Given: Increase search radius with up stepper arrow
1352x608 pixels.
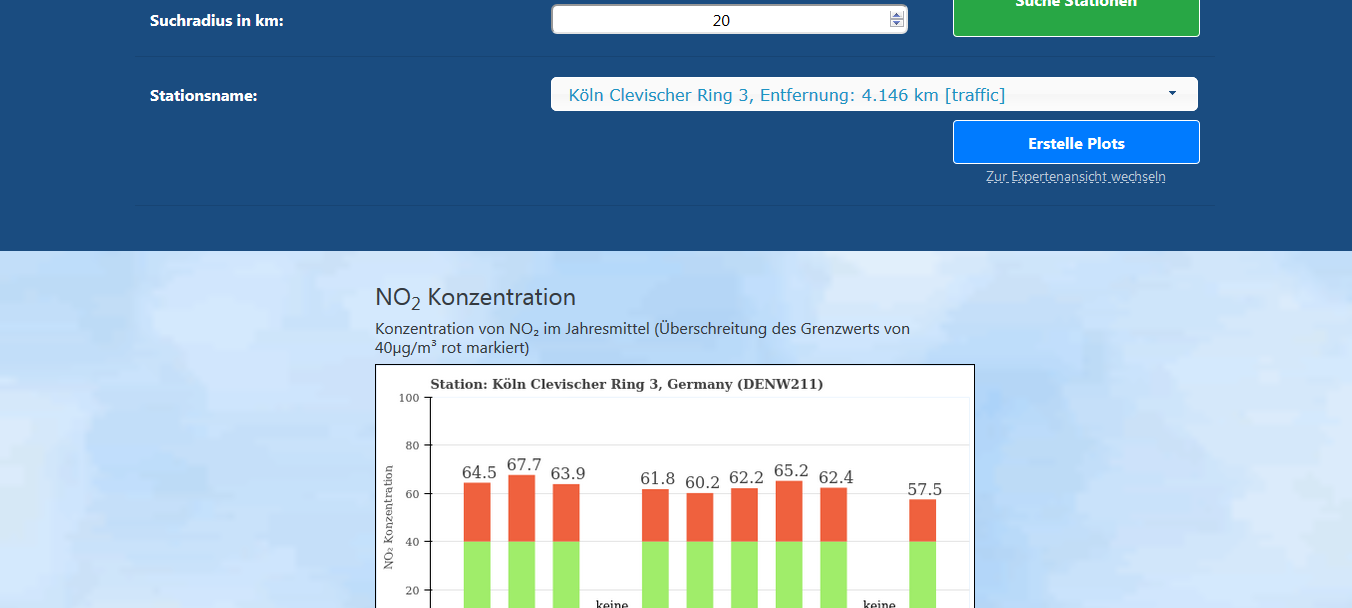Looking at the screenshot, I should pos(897,15).
